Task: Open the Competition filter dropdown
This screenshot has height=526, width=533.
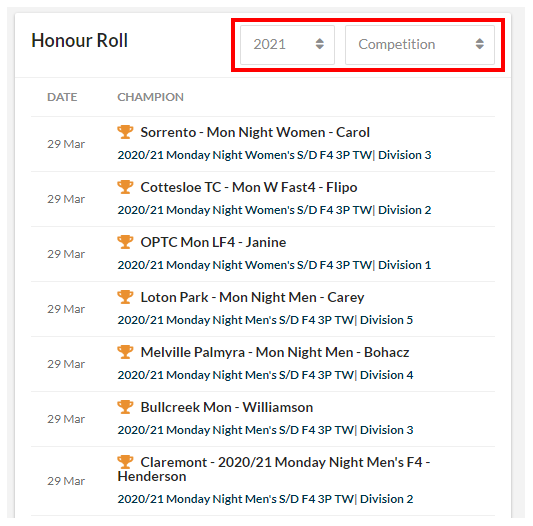Action: click(x=420, y=45)
